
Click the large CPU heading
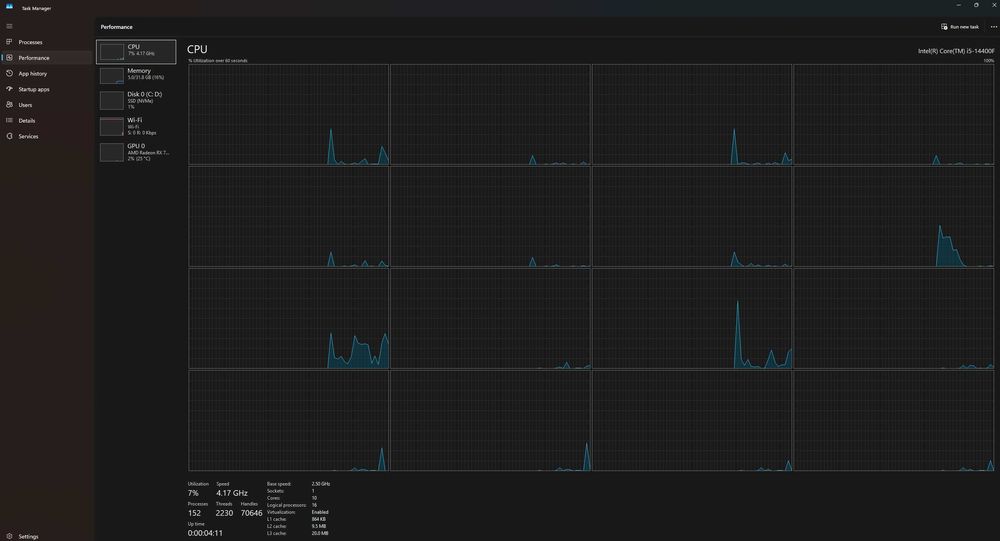pyautogui.click(x=197, y=49)
